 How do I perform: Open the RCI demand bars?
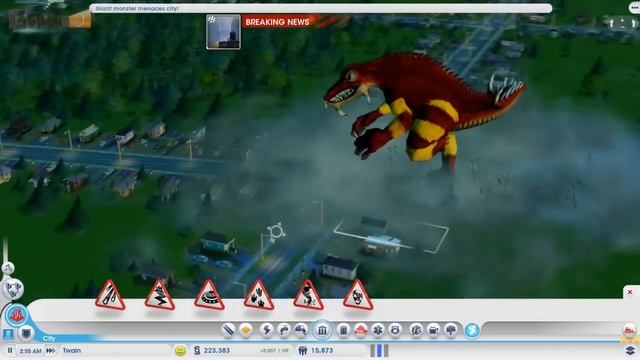pyautogui.click(x=380, y=350)
